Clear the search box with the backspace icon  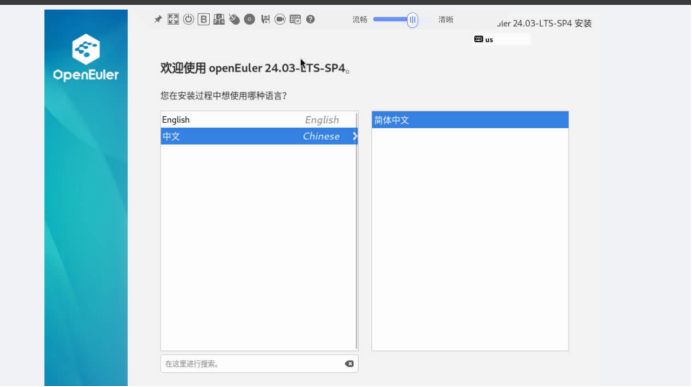pyautogui.click(x=349, y=364)
